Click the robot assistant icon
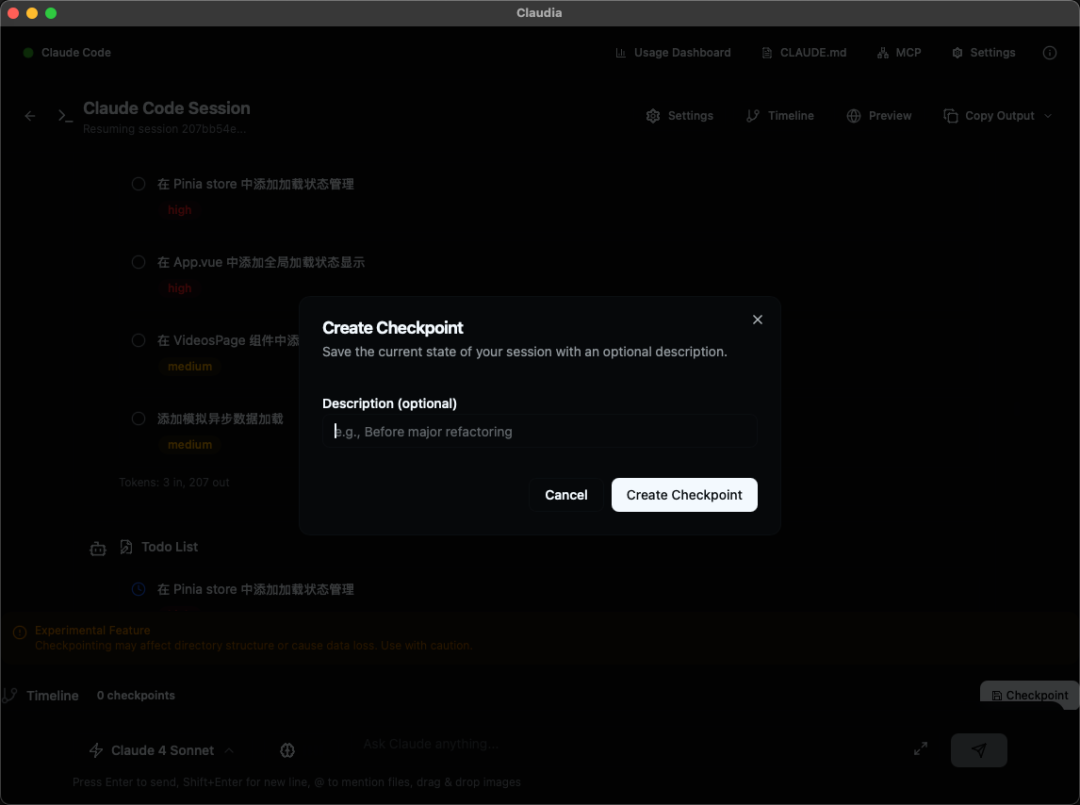1080x805 pixels. (x=98, y=548)
